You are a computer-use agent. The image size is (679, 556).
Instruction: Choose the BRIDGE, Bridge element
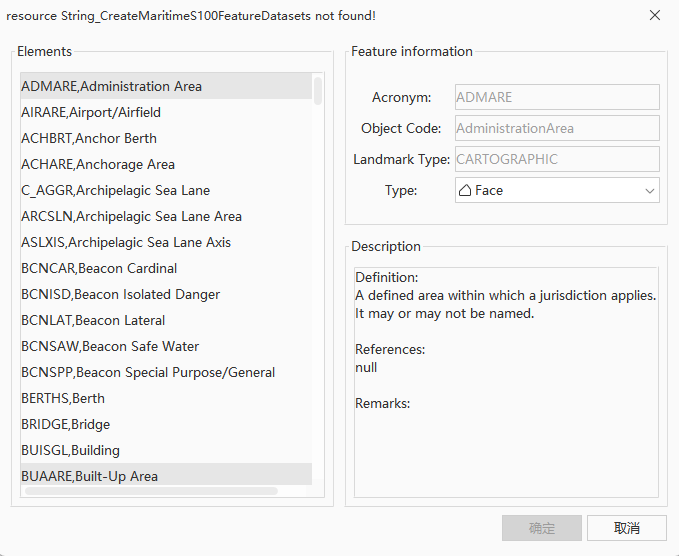(x=66, y=424)
